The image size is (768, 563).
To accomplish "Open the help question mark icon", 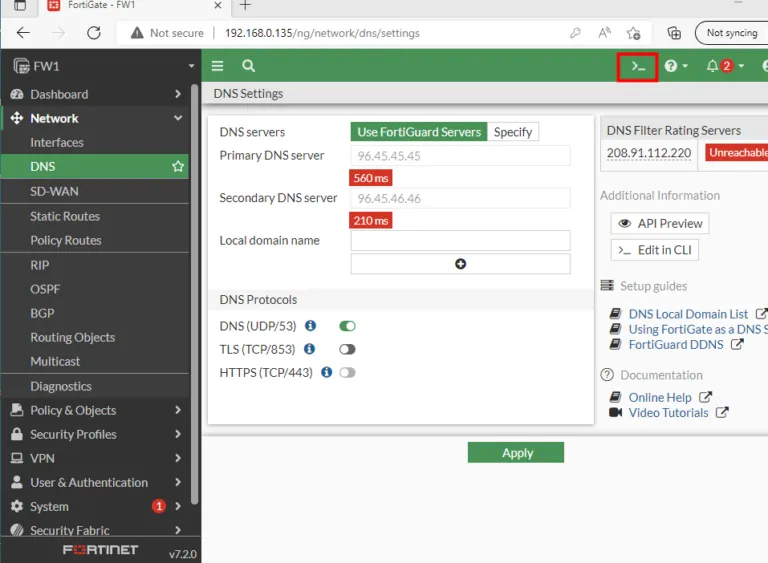I will pyautogui.click(x=671, y=66).
